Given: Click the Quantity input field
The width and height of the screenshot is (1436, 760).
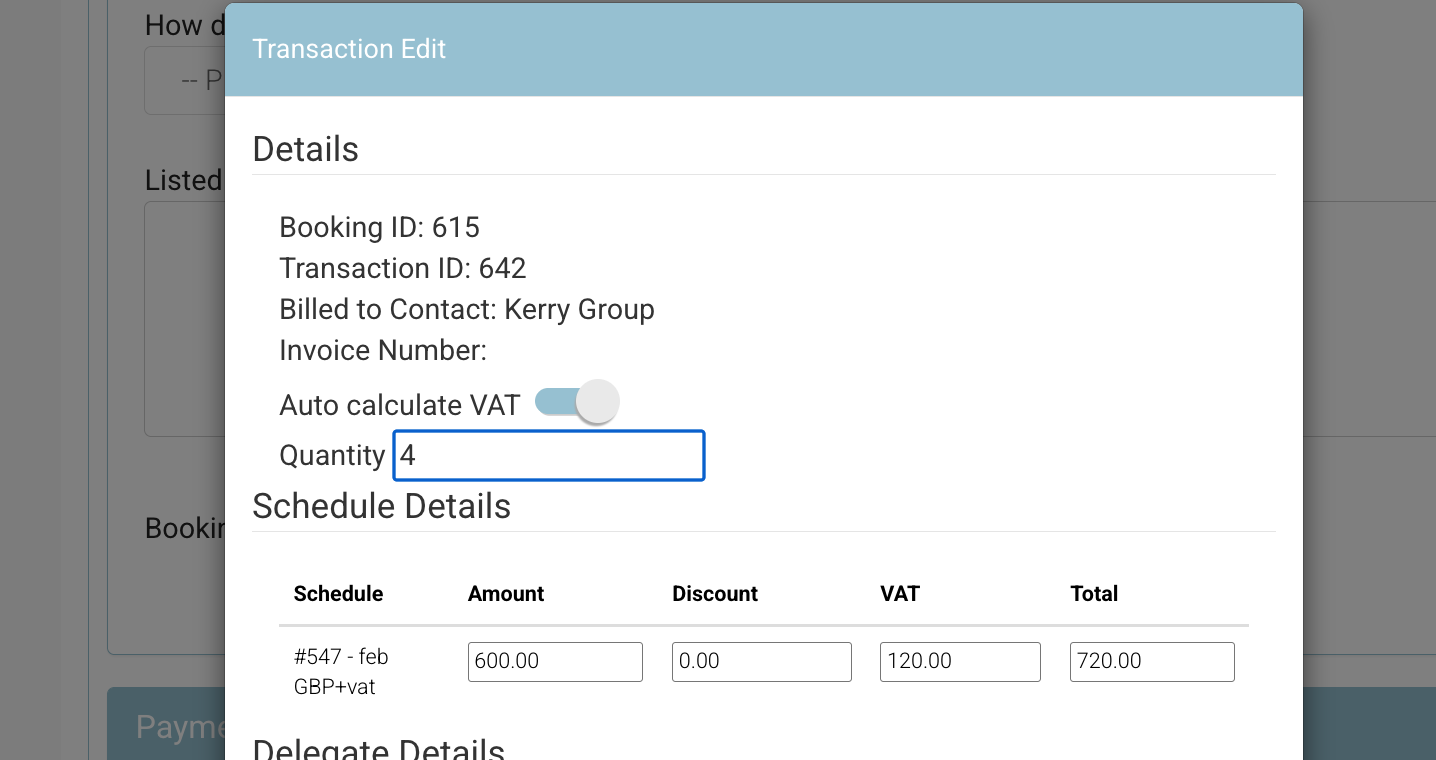Looking at the screenshot, I should (x=549, y=456).
